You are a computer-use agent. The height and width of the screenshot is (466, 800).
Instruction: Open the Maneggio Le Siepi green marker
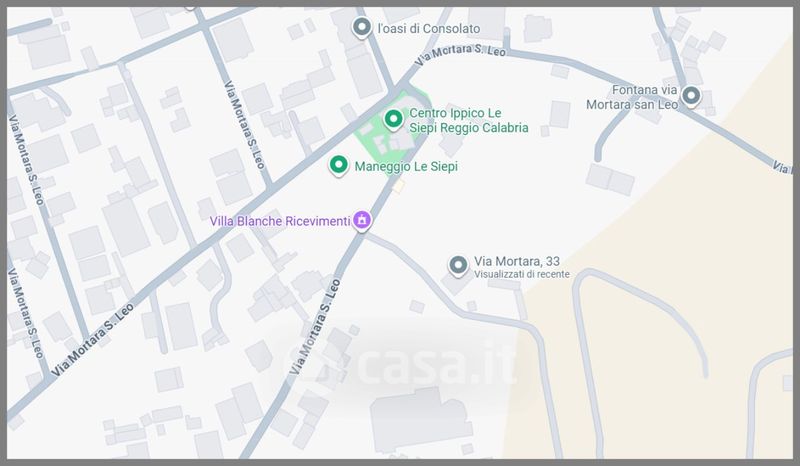338,165
